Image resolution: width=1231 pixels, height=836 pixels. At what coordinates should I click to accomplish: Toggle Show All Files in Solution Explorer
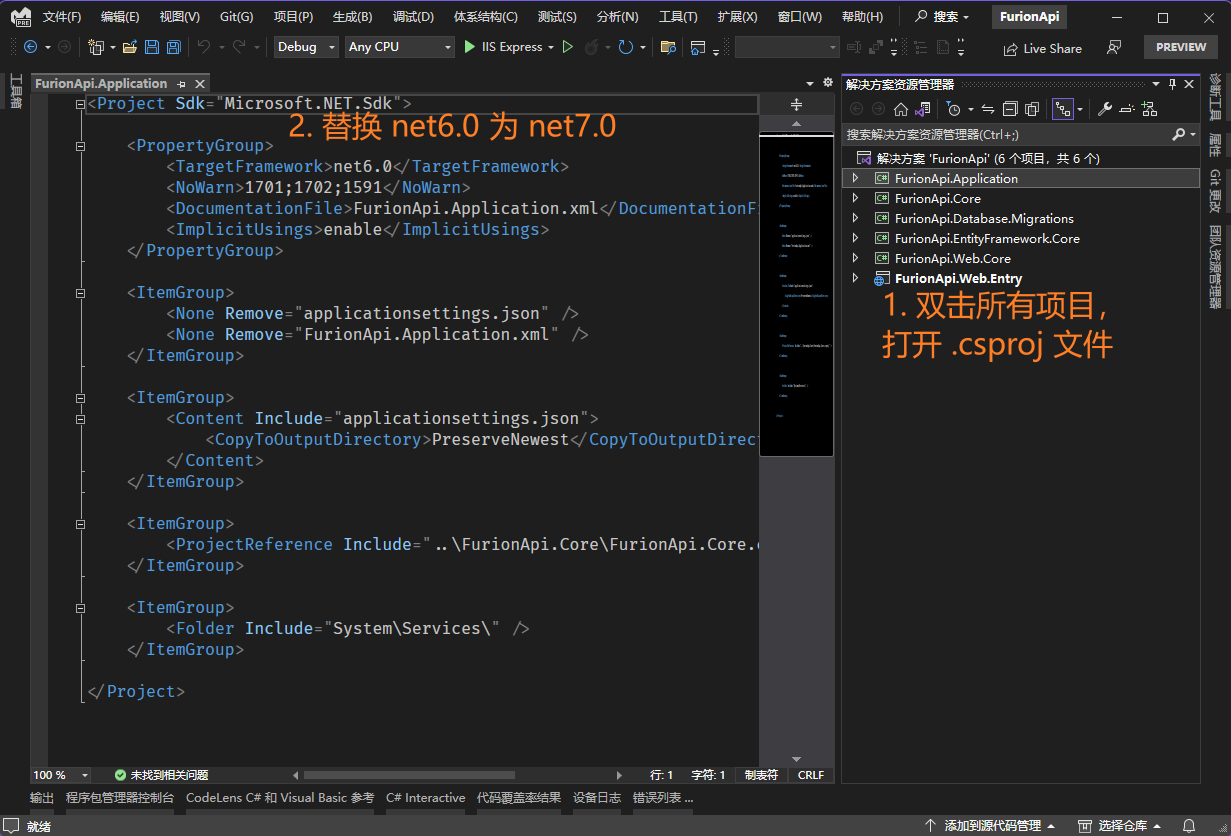[1031, 109]
